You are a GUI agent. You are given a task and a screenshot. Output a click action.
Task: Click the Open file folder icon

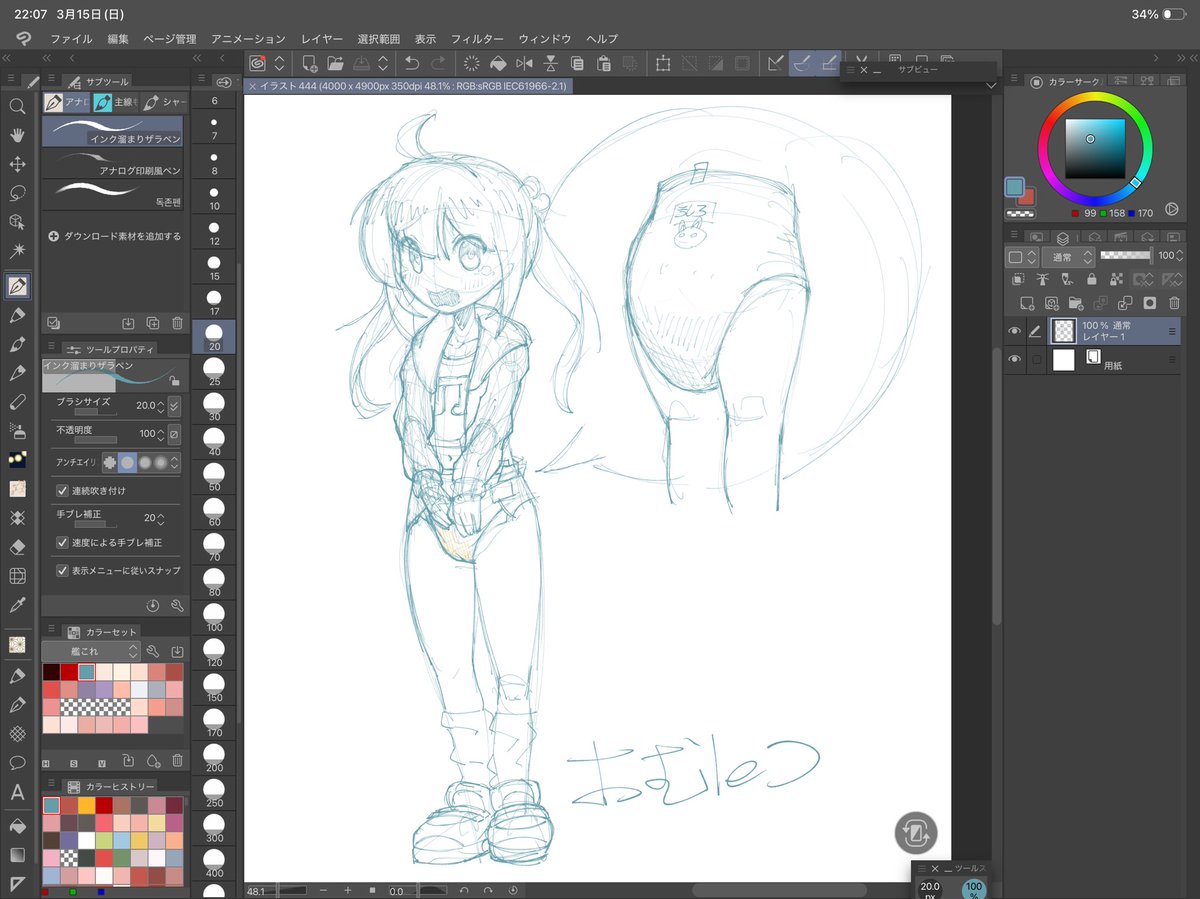(x=335, y=63)
